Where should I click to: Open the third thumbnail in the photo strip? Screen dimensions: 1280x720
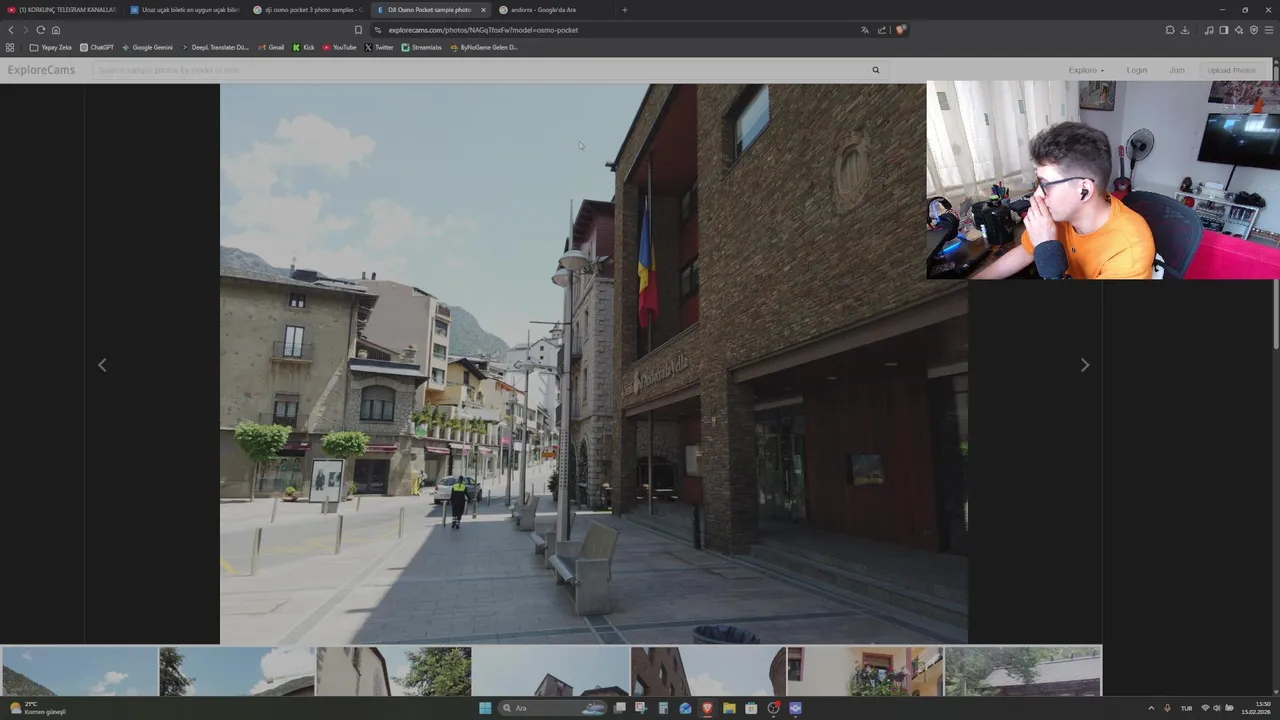tap(394, 671)
